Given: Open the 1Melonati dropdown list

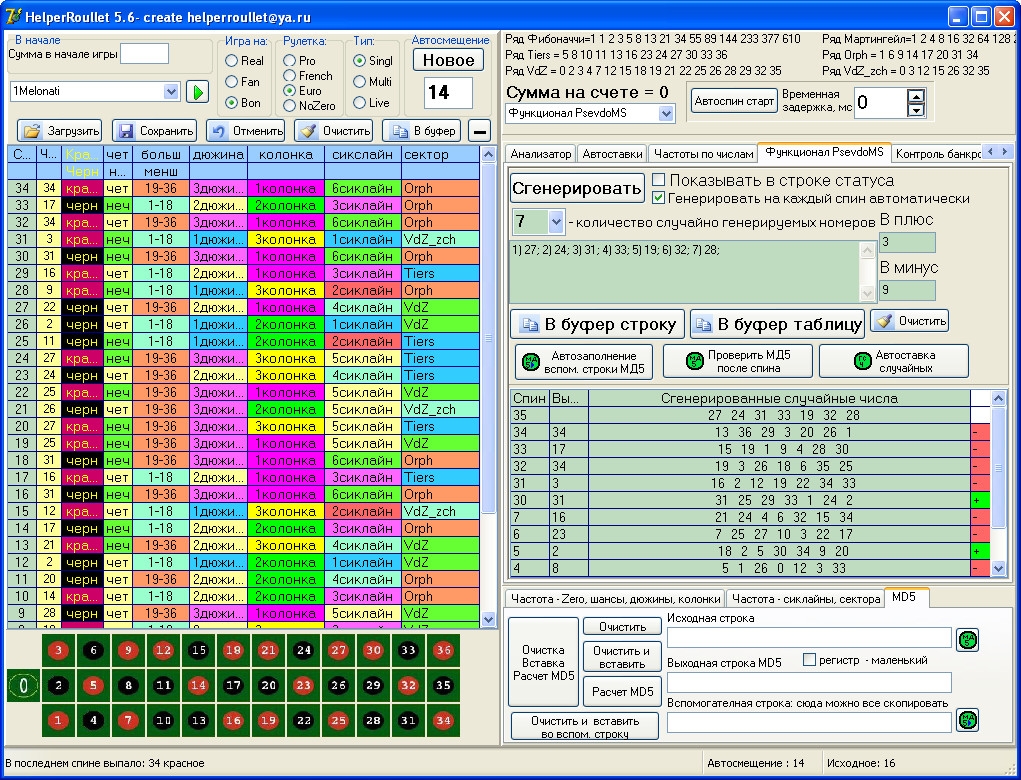Looking at the screenshot, I should coord(170,92).
